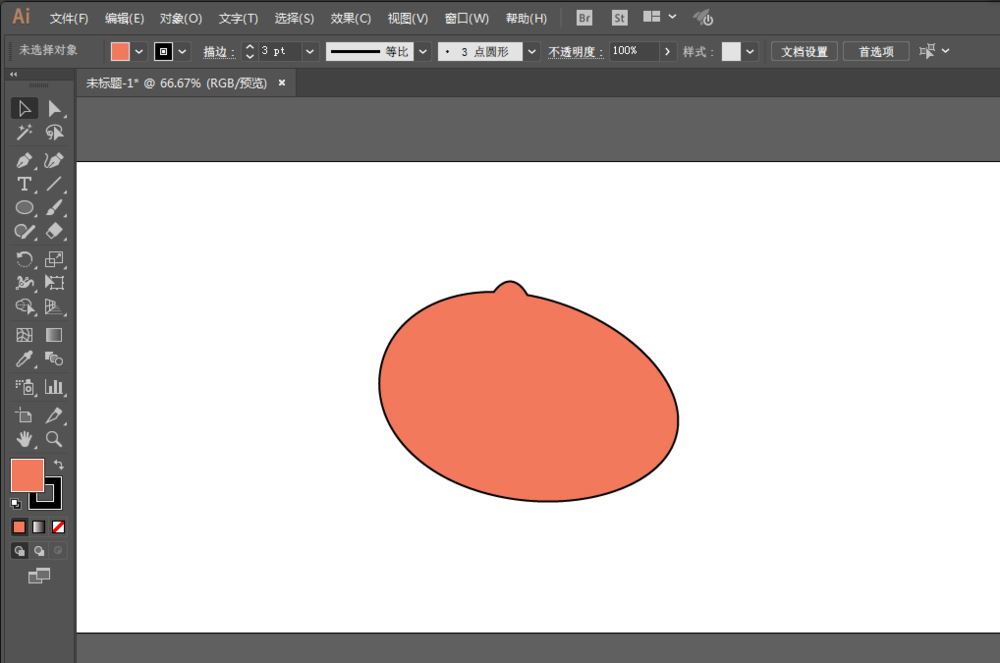Expand the fill color dropdown arrow
This screenshot has width=1000, height=663.
tap(139, 51)
